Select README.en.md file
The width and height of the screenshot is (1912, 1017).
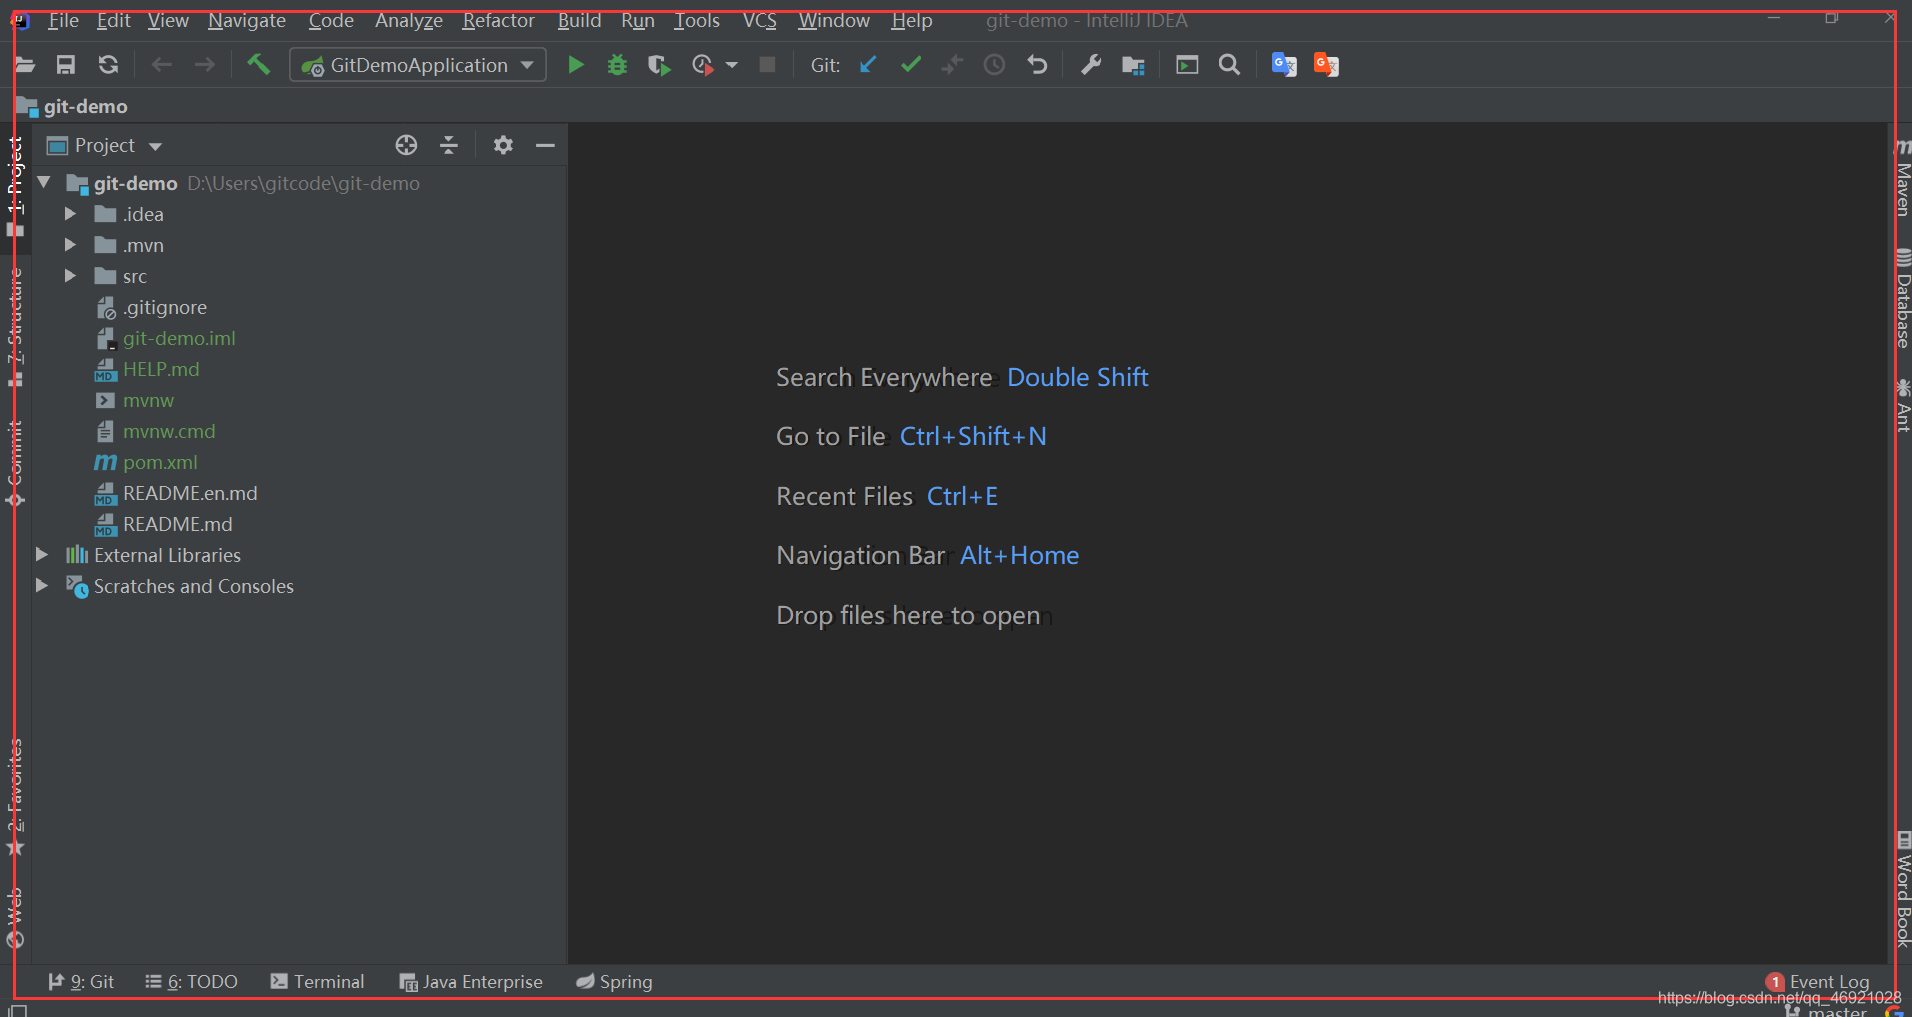190,493
